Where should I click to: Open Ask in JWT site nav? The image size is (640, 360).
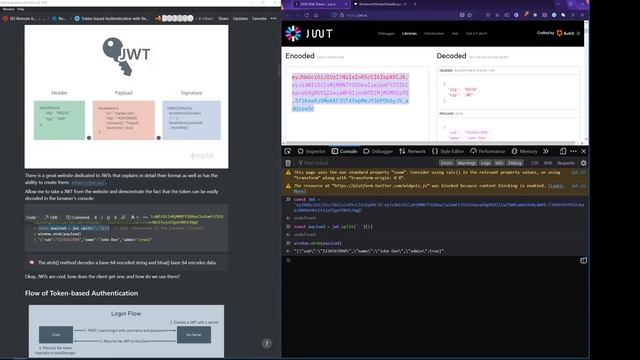point(455,33)
